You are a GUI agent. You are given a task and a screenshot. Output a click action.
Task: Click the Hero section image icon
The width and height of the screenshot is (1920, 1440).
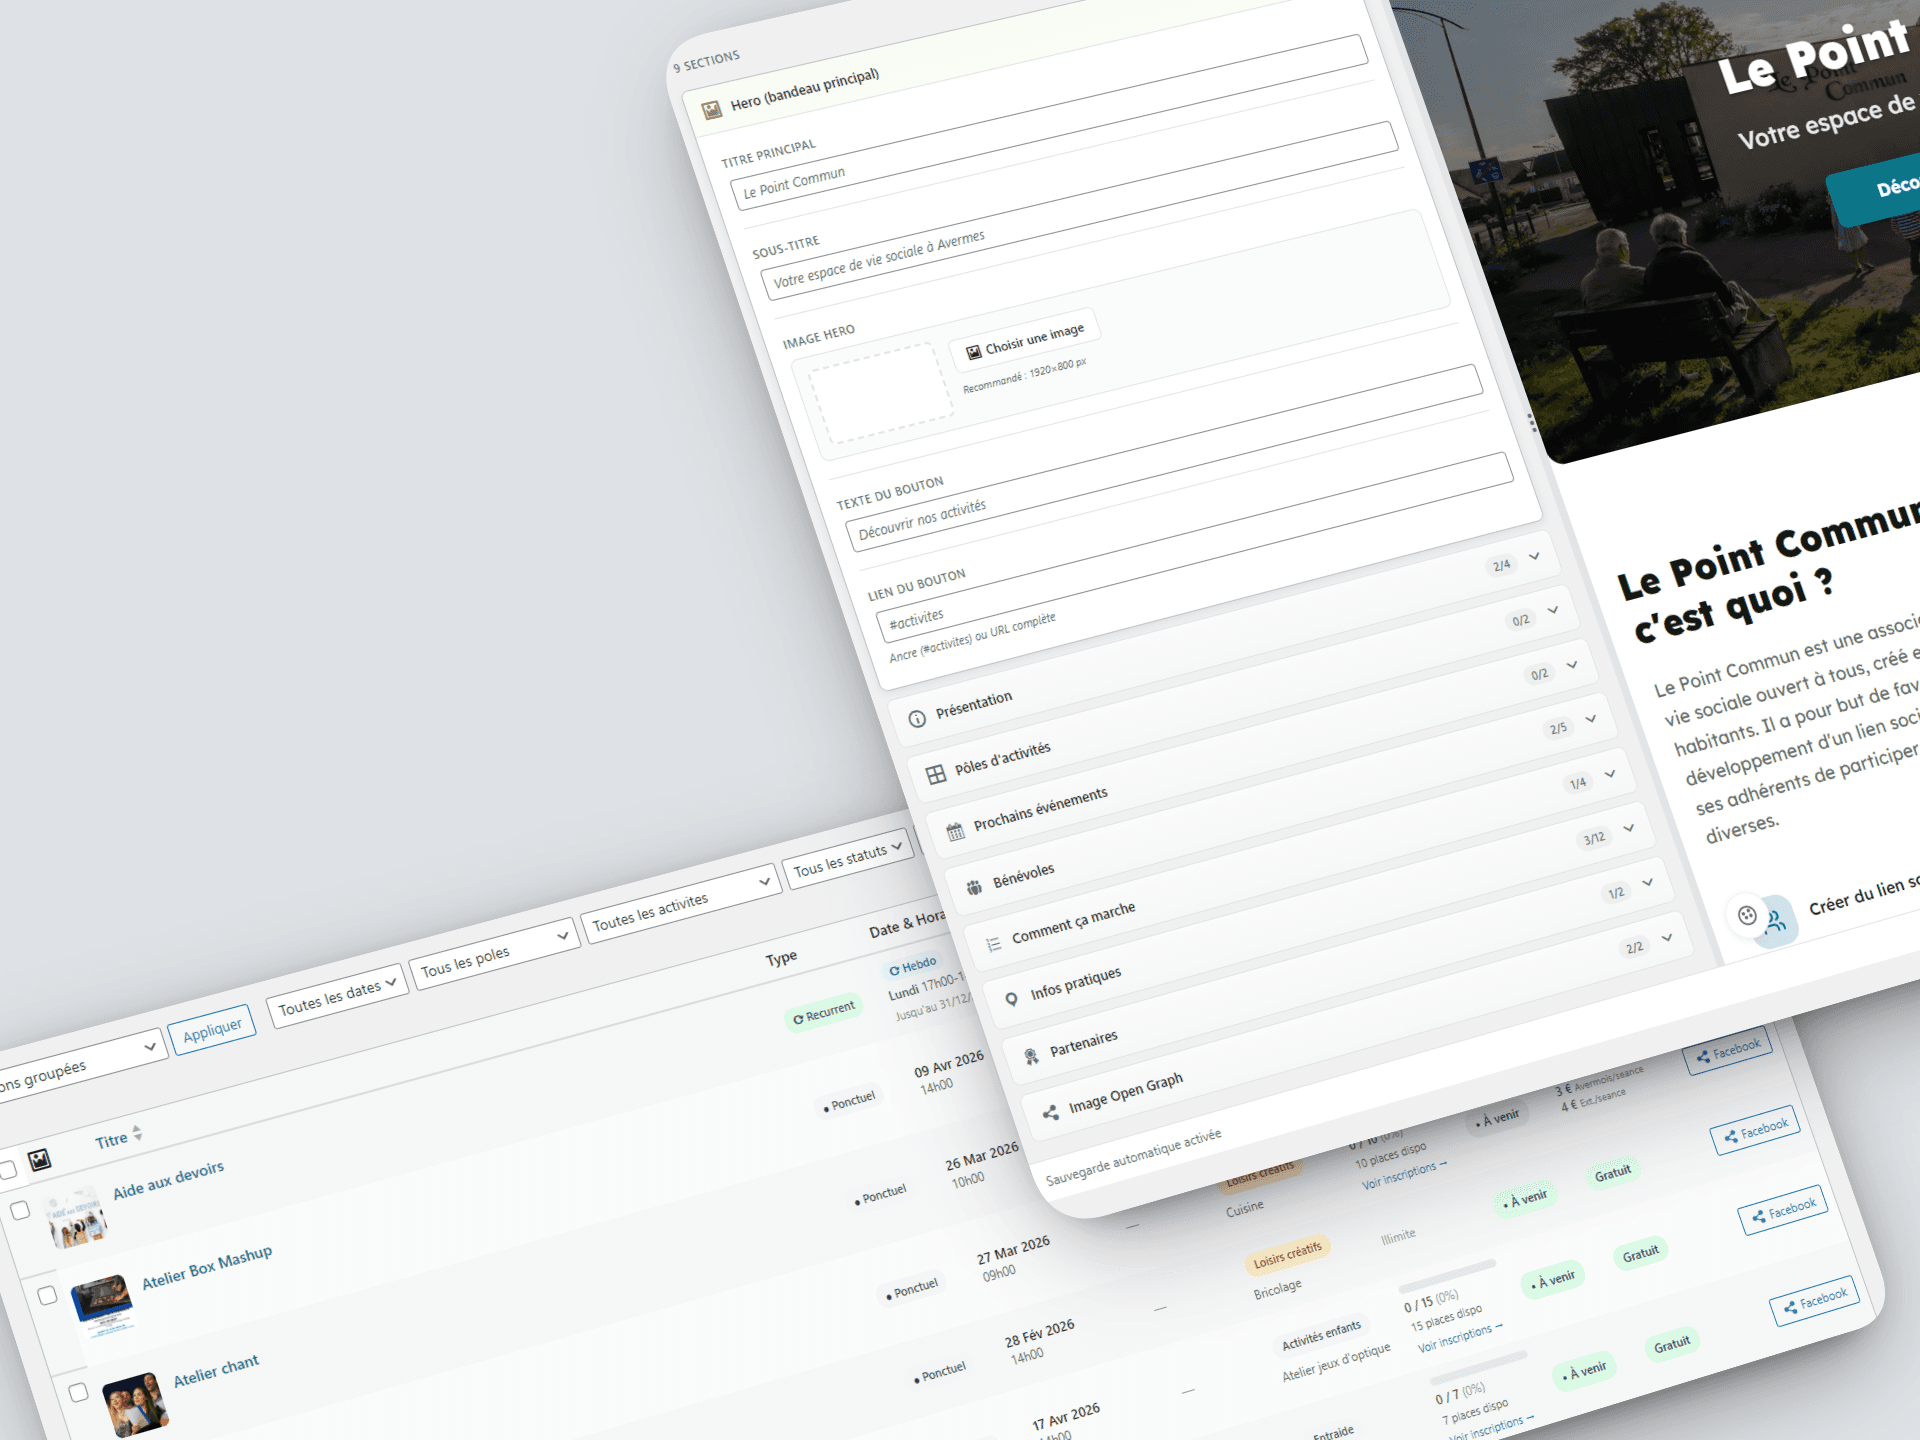pyautogui.click(x=711, y=110)
